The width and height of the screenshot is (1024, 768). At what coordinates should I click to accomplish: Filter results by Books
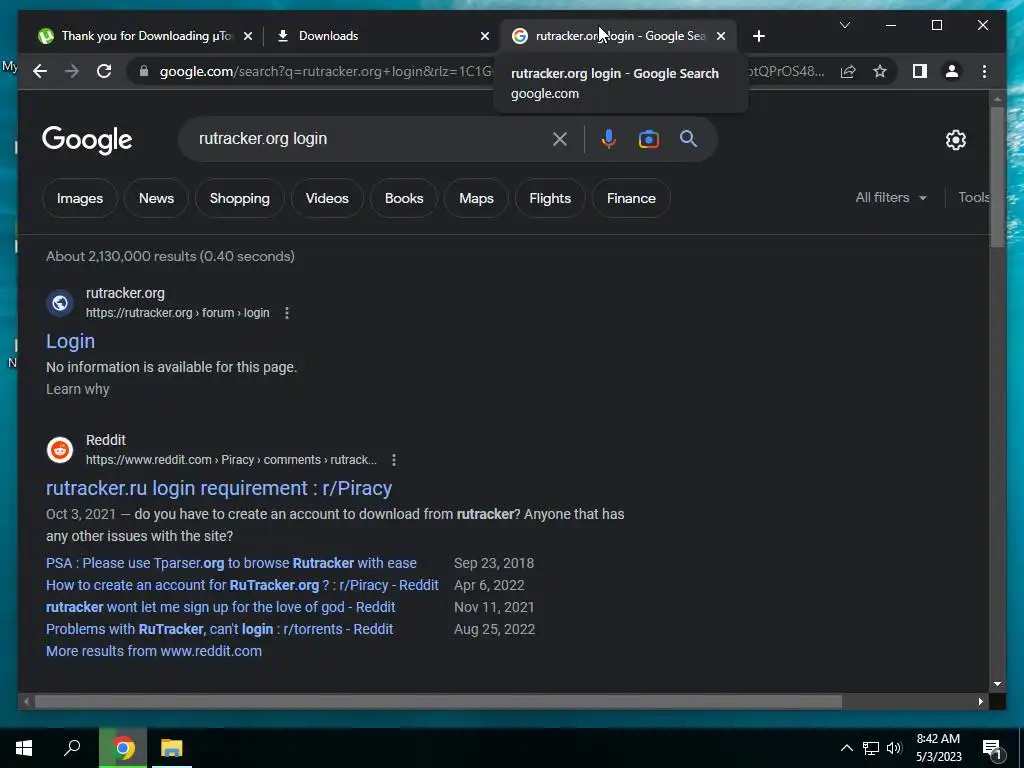point(404,198)
